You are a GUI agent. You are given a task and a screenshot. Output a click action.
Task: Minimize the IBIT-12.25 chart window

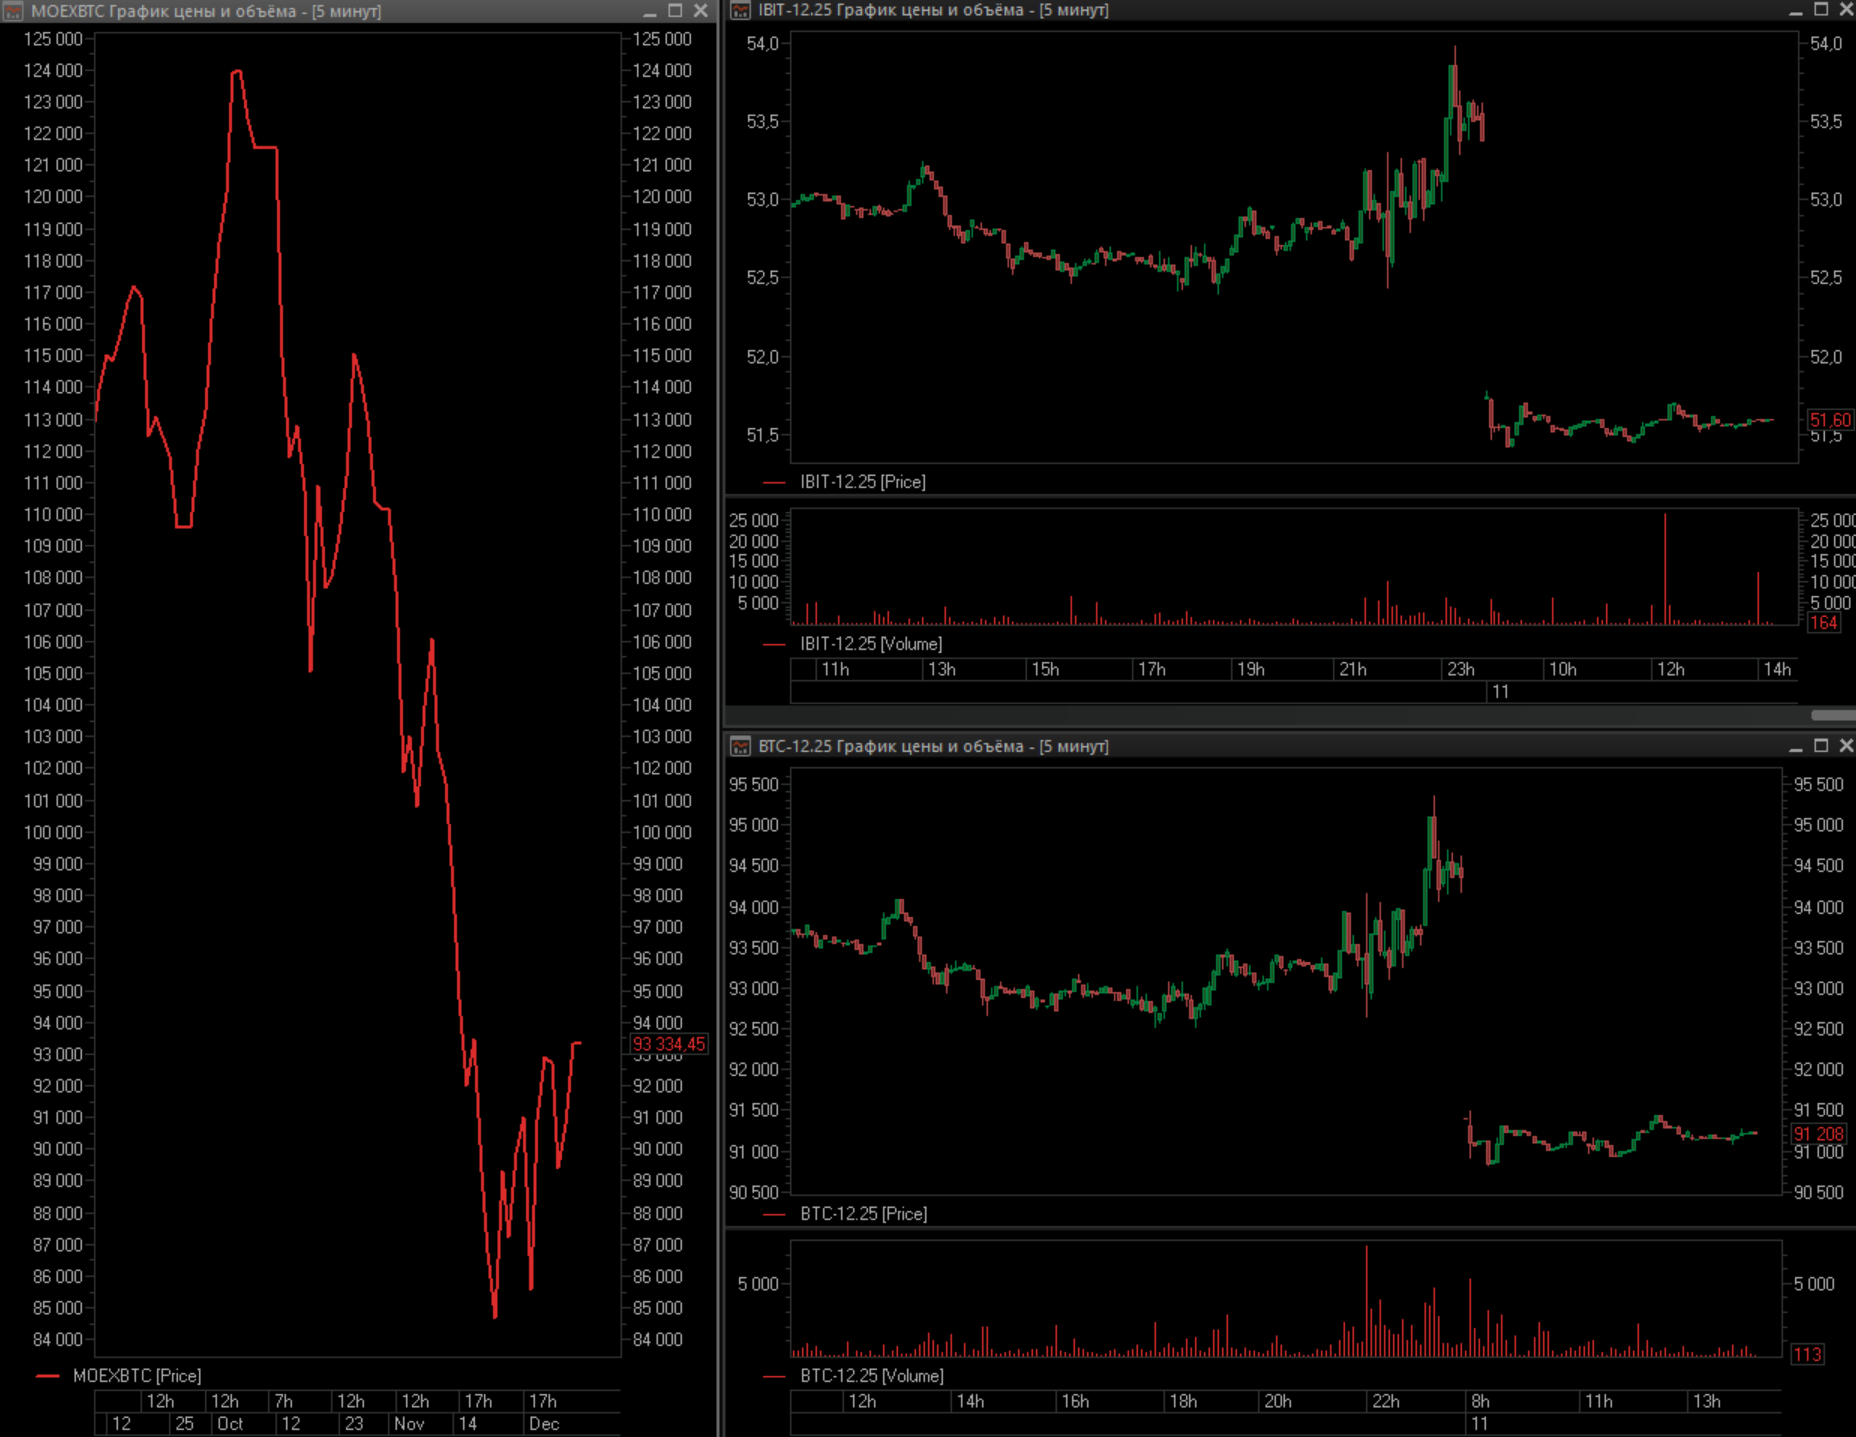point(1795,10)
